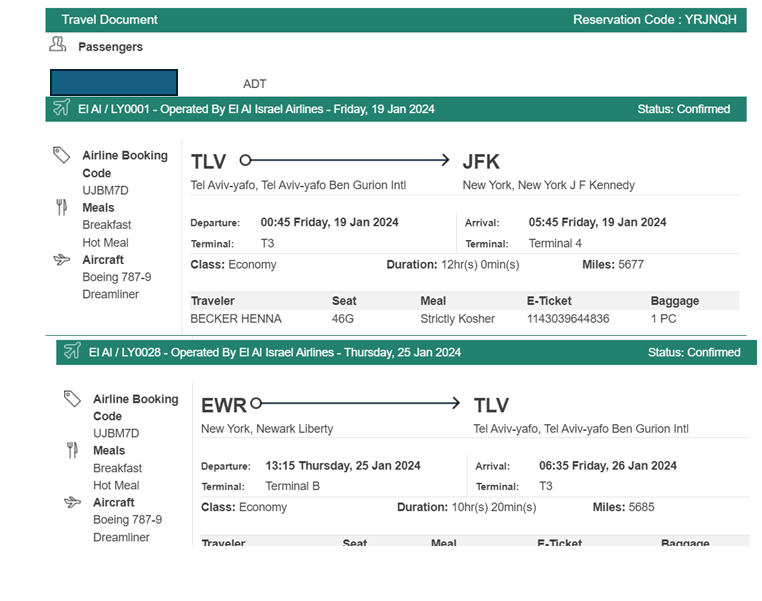Click the fork-and-knife Meals icon for LY0001
Screen dimensions: 762x601
coord(61,207)
